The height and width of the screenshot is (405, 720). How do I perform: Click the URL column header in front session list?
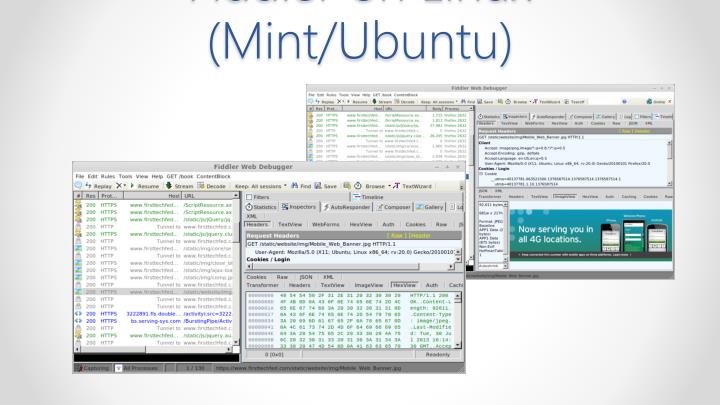[207, 196]
